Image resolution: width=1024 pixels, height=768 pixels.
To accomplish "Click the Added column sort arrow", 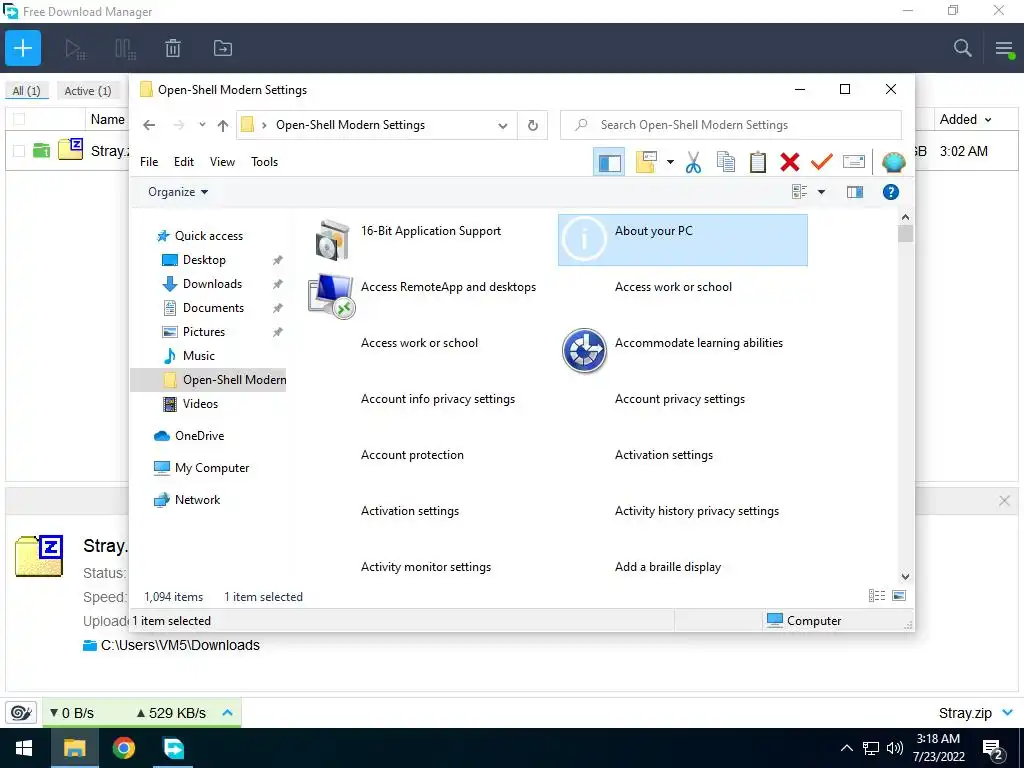I will [x=988, y=120].
